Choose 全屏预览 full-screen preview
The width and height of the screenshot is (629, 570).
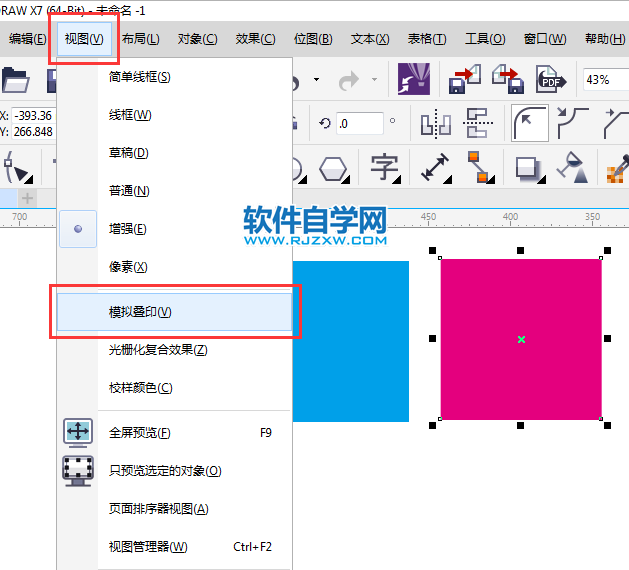(x=139, y=433)
